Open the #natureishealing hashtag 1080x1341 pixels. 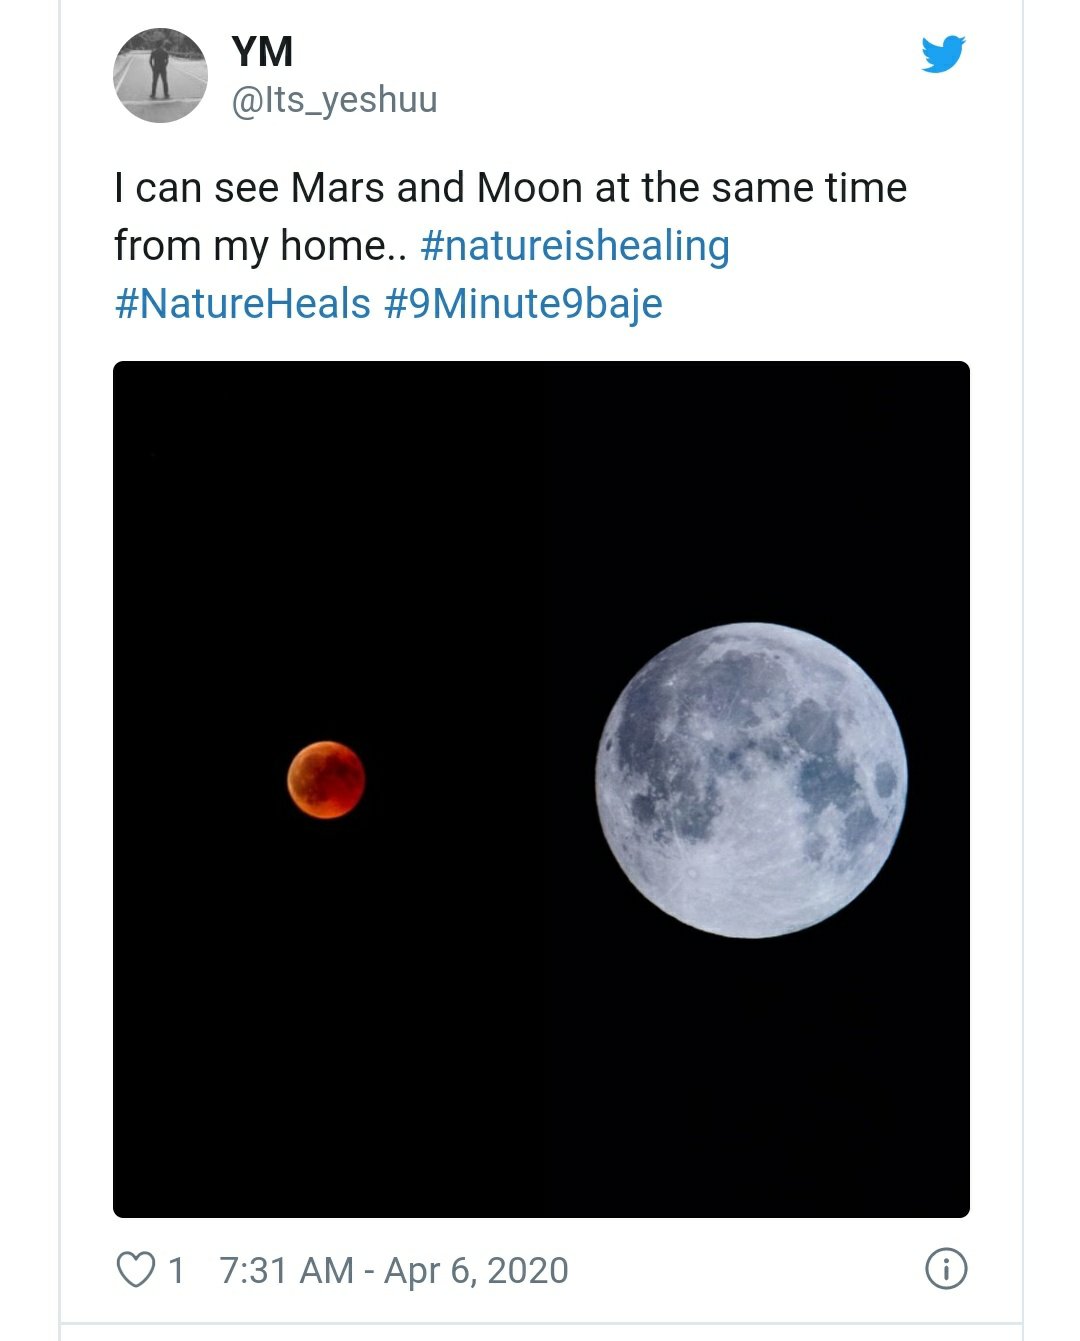coord(575,246)
